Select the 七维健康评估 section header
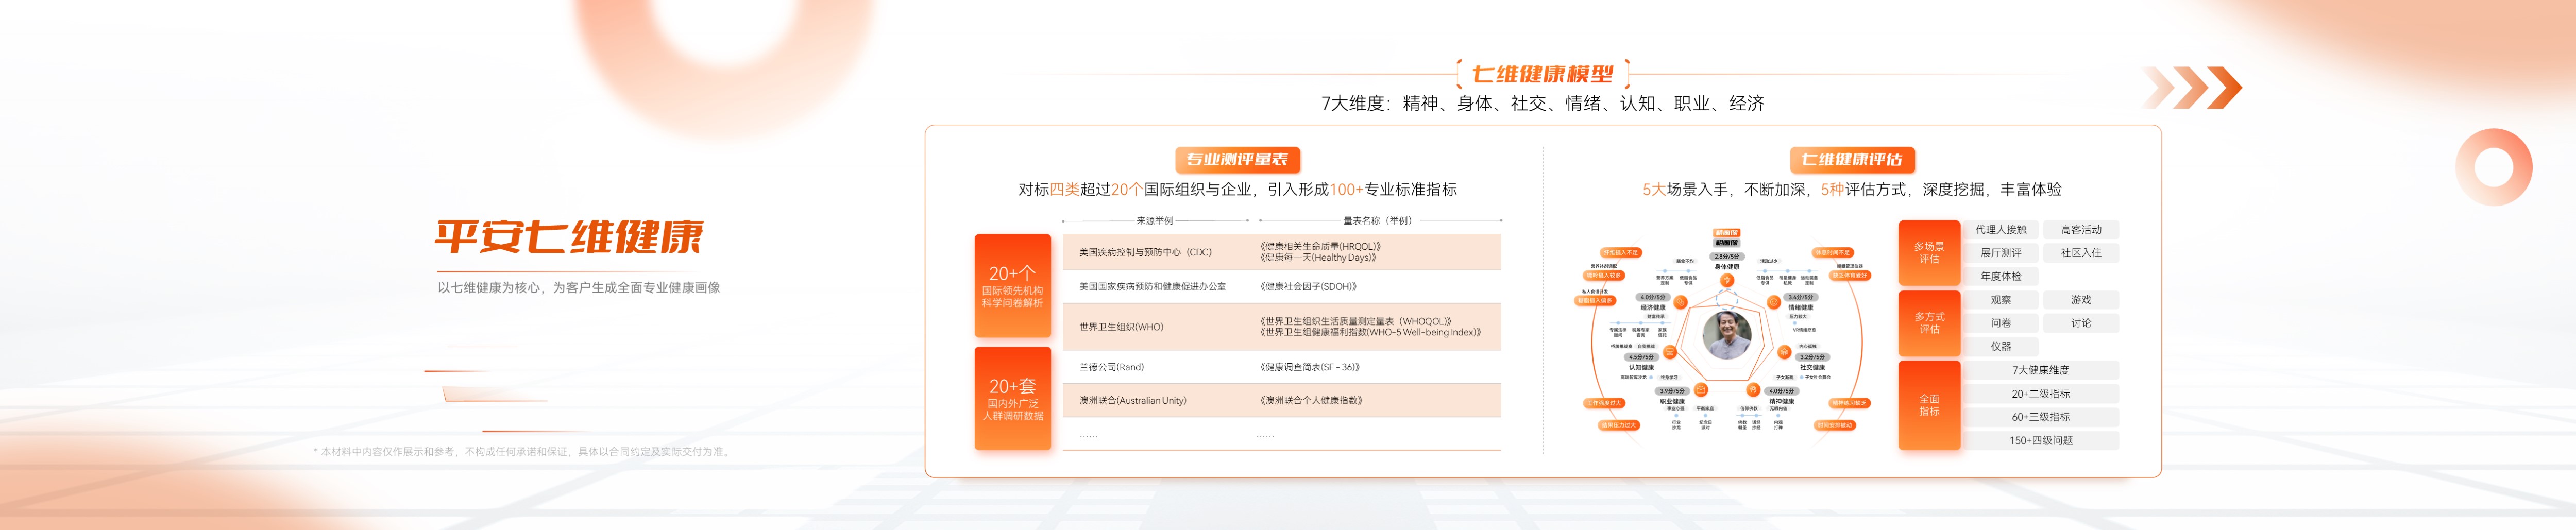The height and width of the screenshot is (530, 2576). [x=1851, y=159]
